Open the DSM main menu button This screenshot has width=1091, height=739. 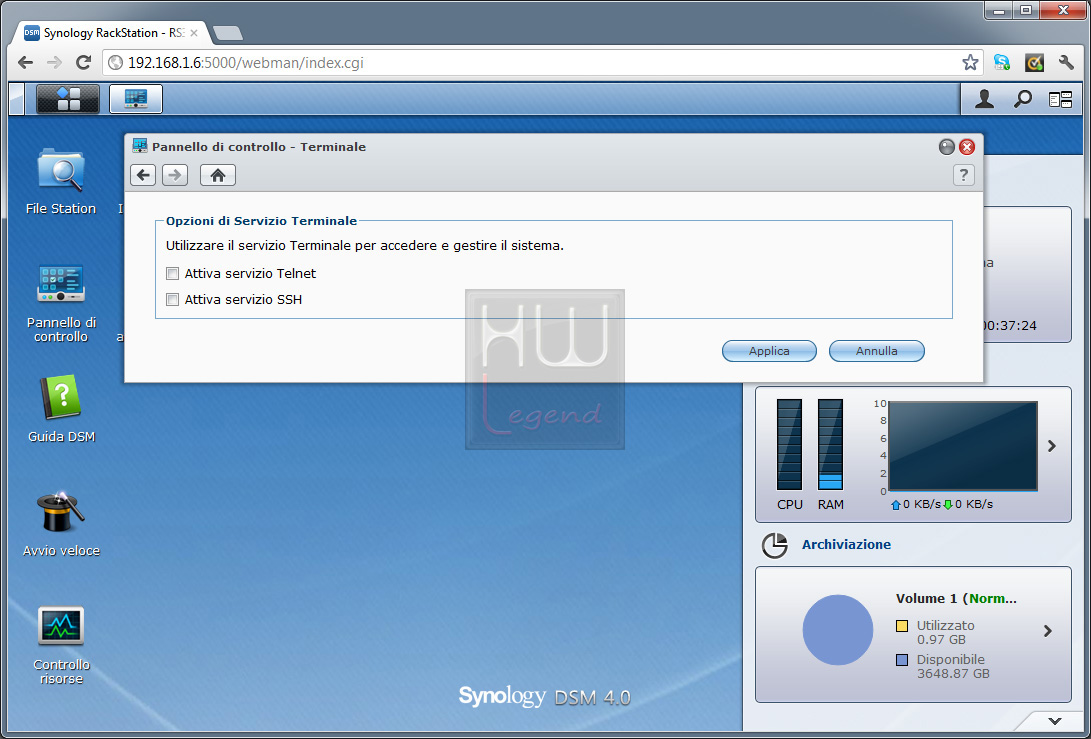point(67,99)
